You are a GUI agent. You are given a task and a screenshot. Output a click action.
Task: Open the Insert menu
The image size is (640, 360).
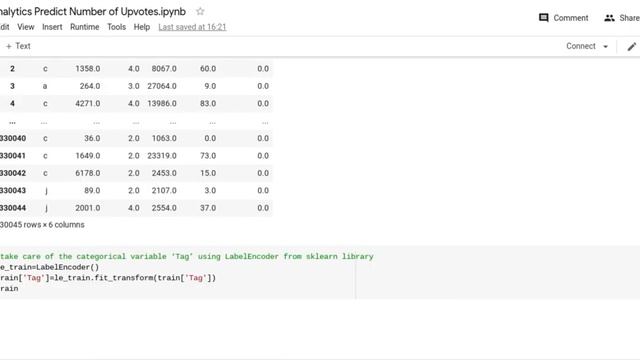(x=52, y=27)
